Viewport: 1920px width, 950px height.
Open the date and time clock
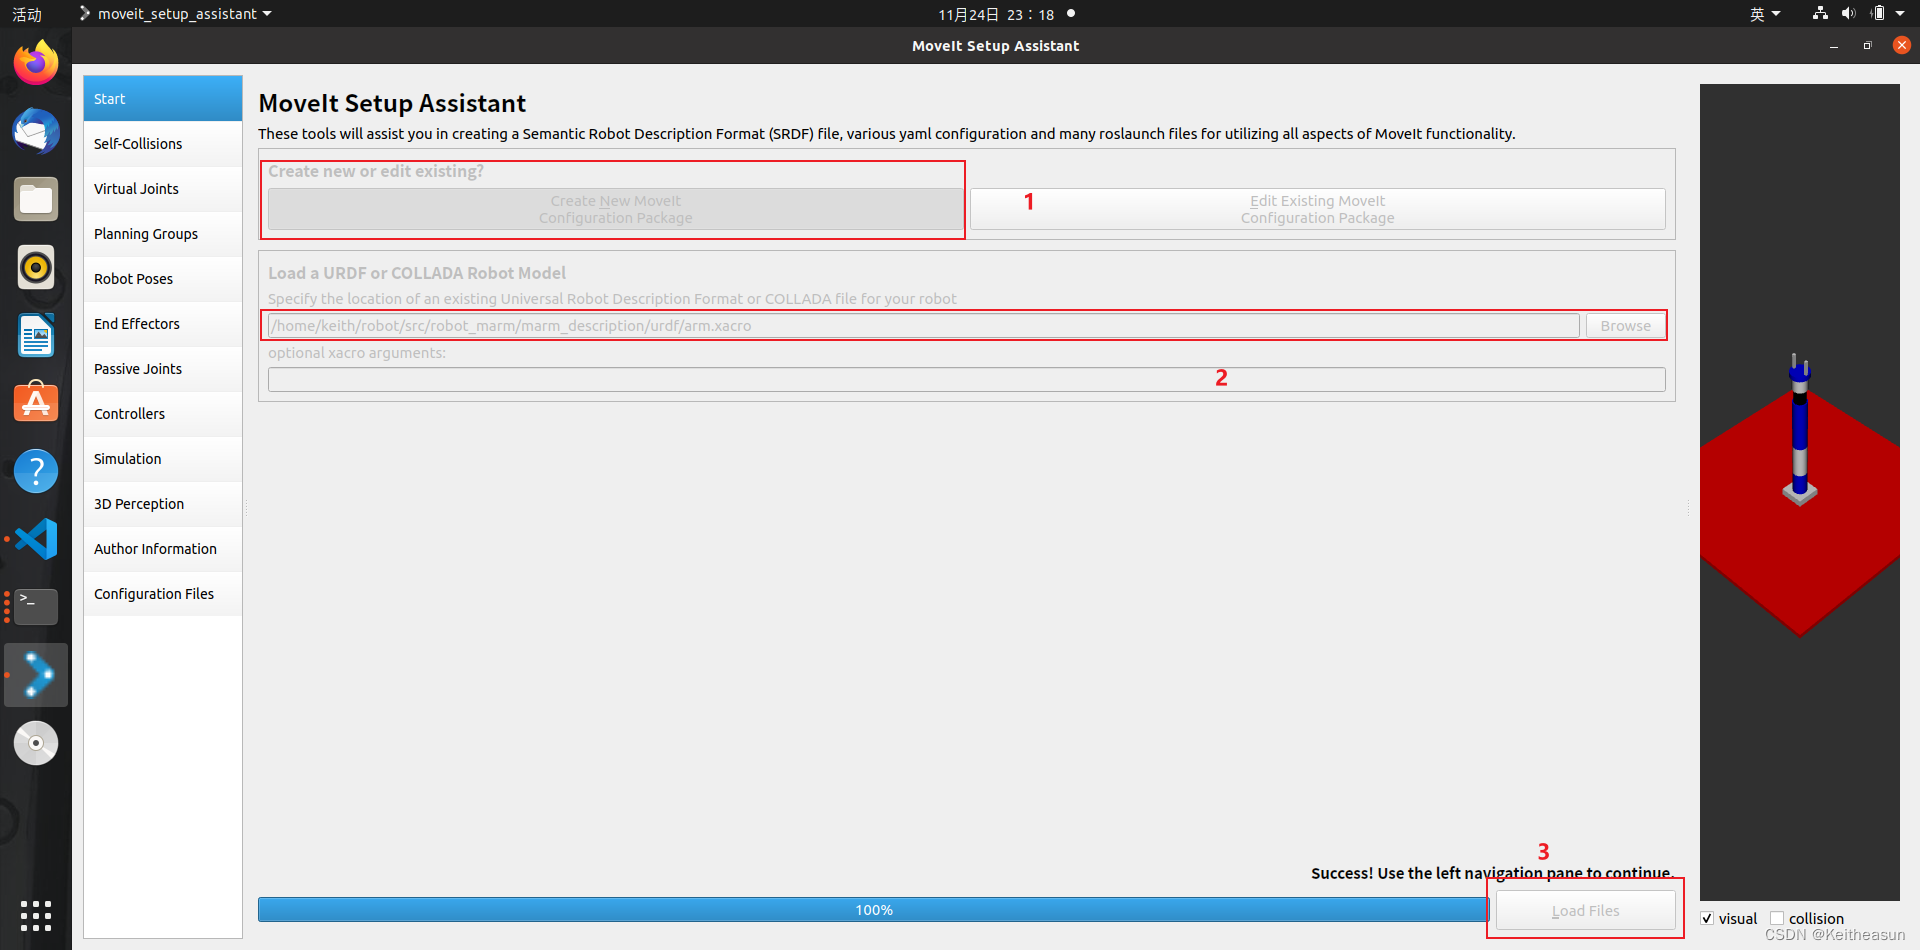(x=996, y=14)
